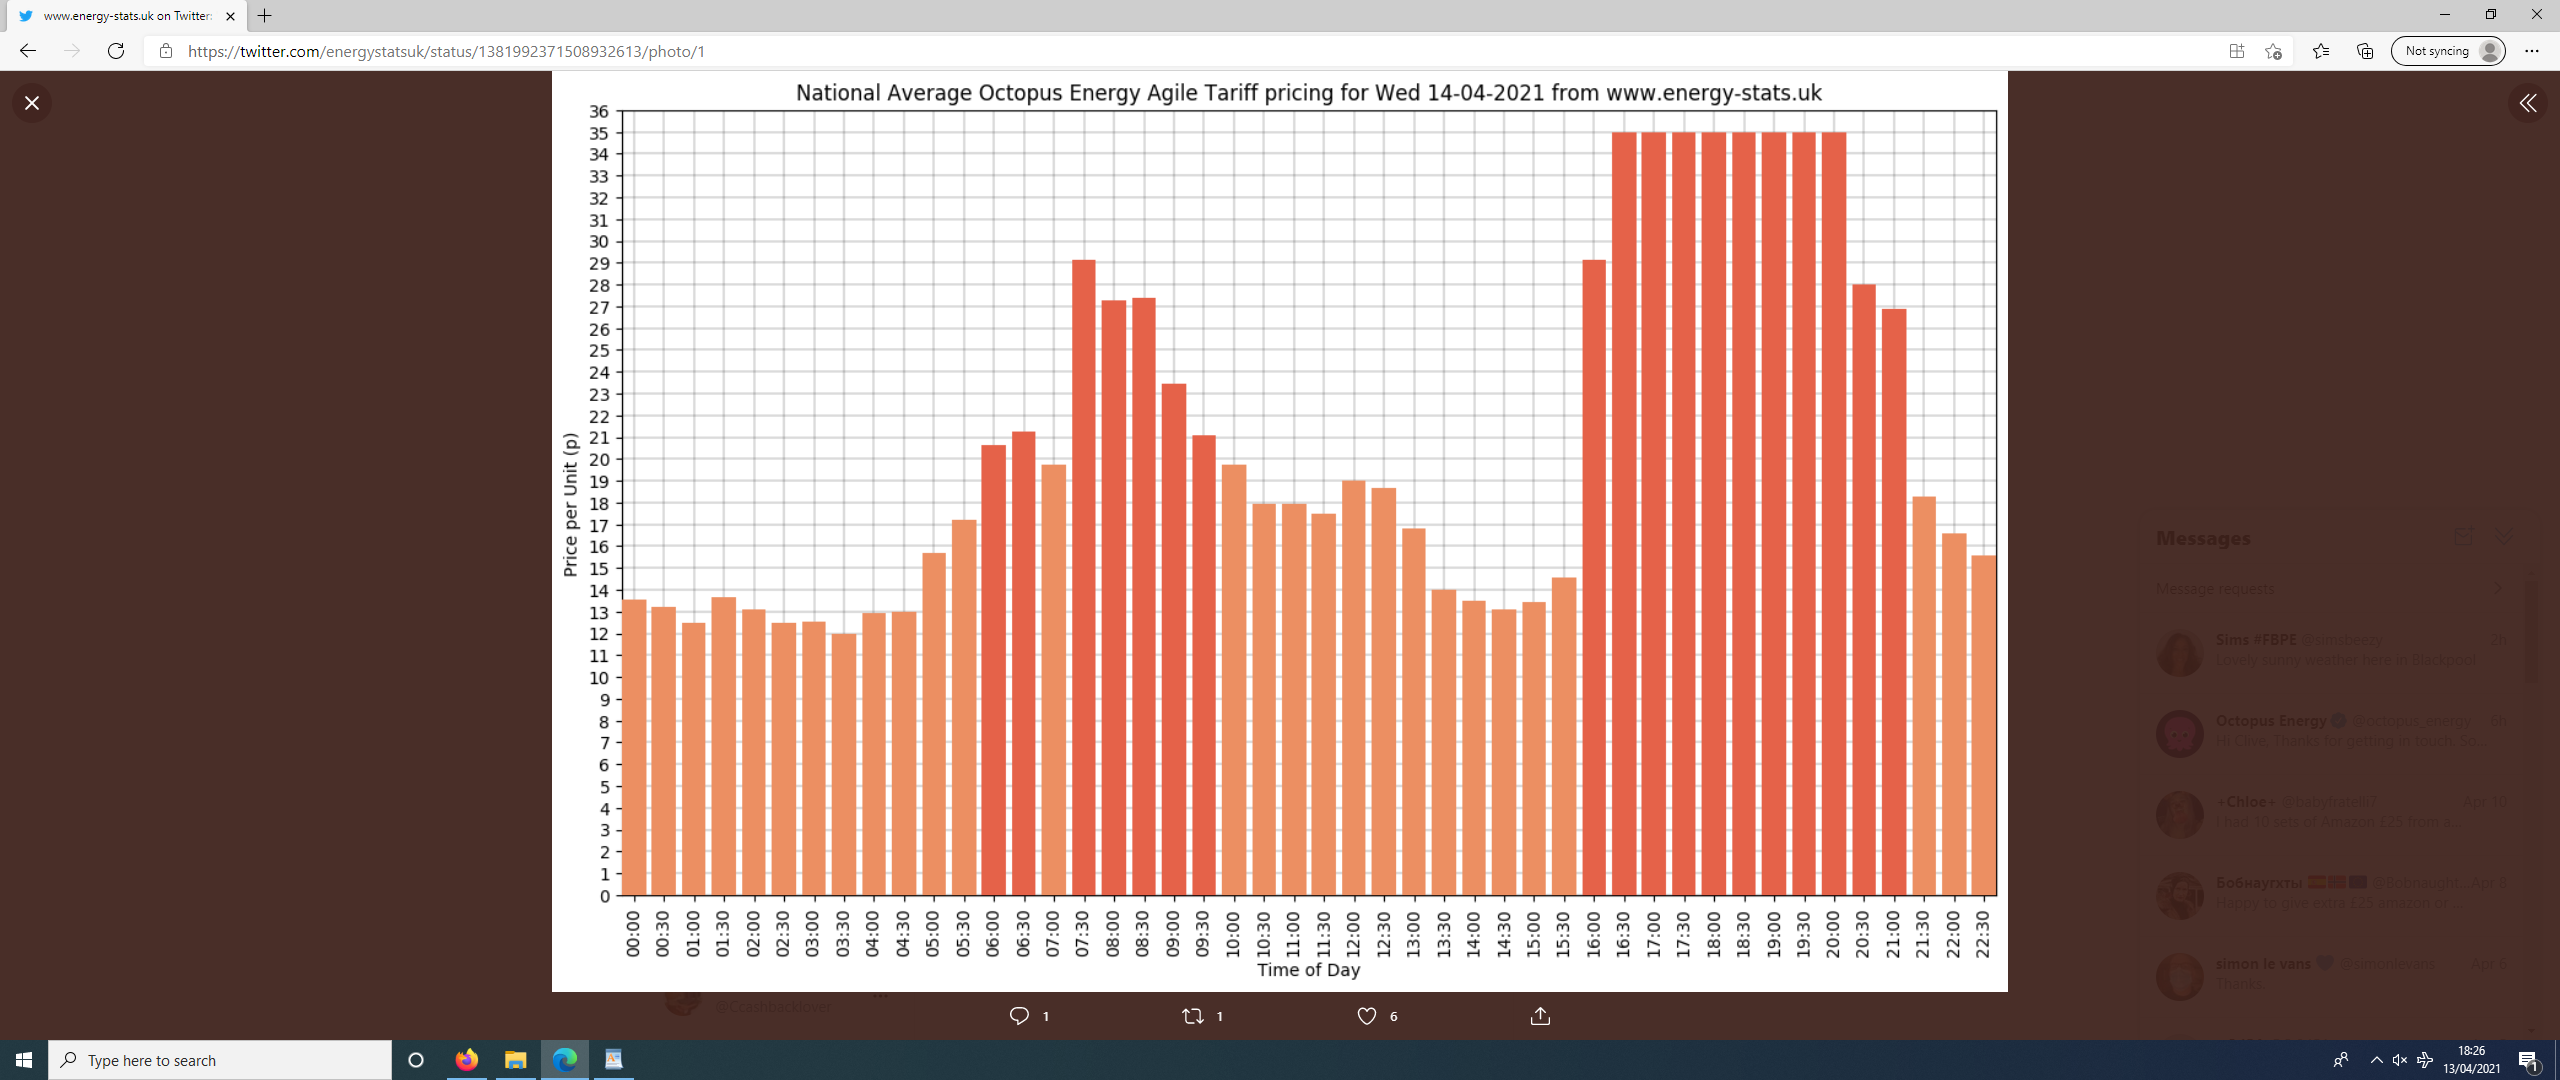Like the tweet with heart icon
2560x1080 pixels.
pyautogui.click(x=1366, y=1016)
